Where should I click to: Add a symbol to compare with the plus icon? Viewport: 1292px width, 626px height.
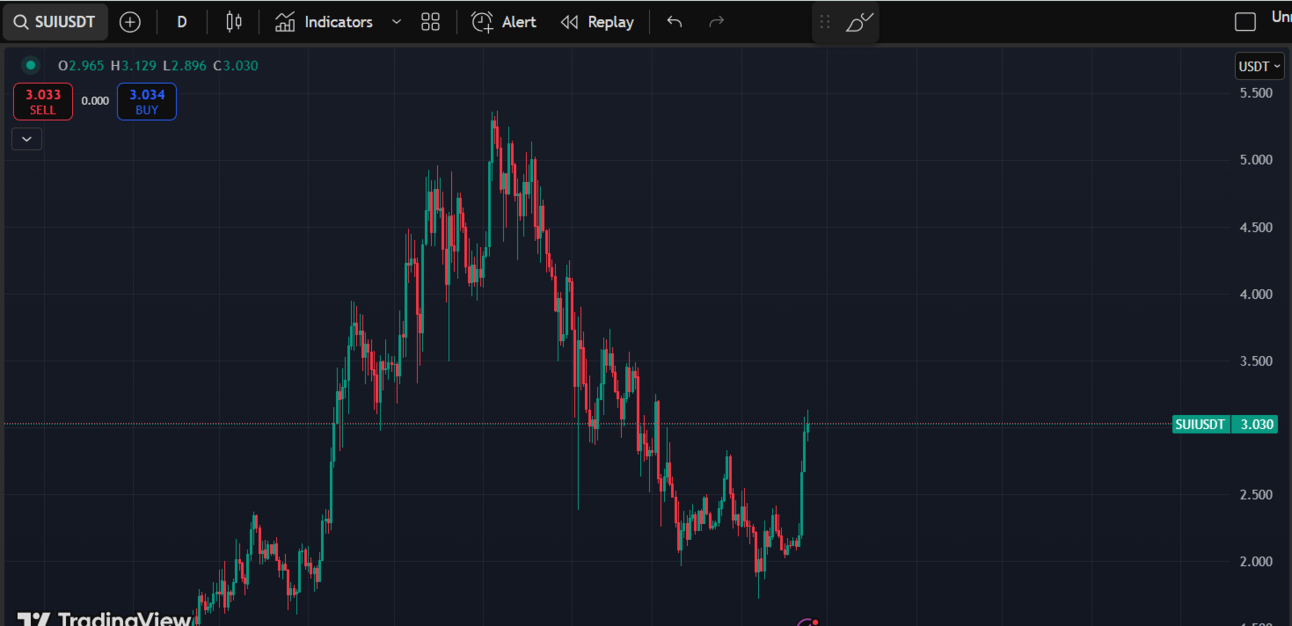[x=130, y=22]
